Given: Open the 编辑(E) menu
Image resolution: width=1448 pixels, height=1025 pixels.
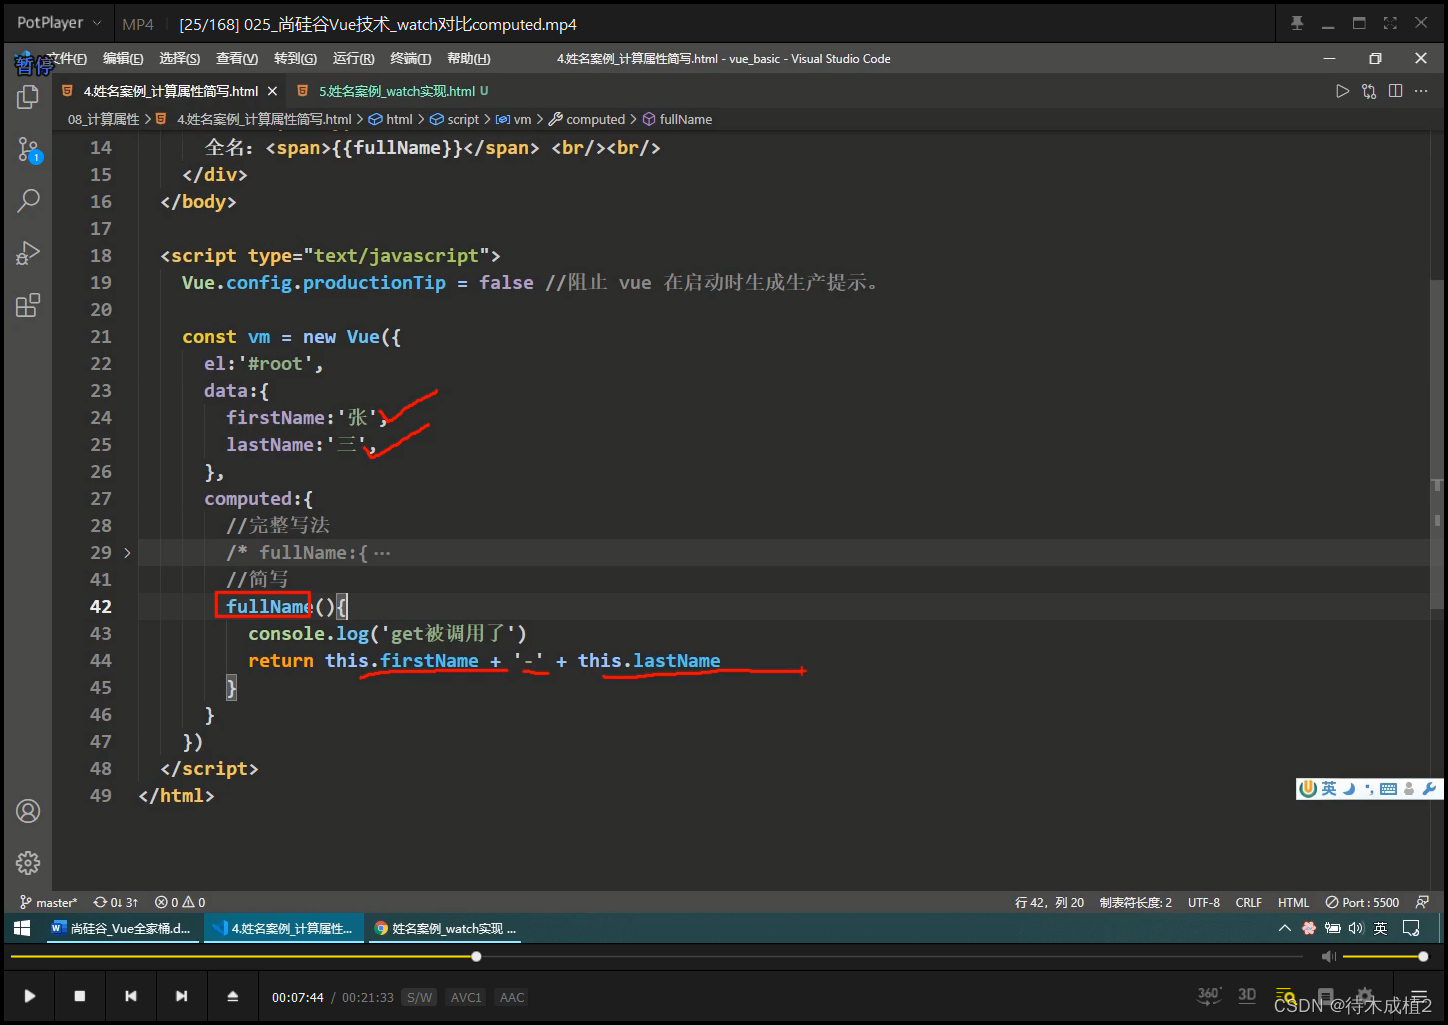Looking at the screenshot, I should (123, 59).
